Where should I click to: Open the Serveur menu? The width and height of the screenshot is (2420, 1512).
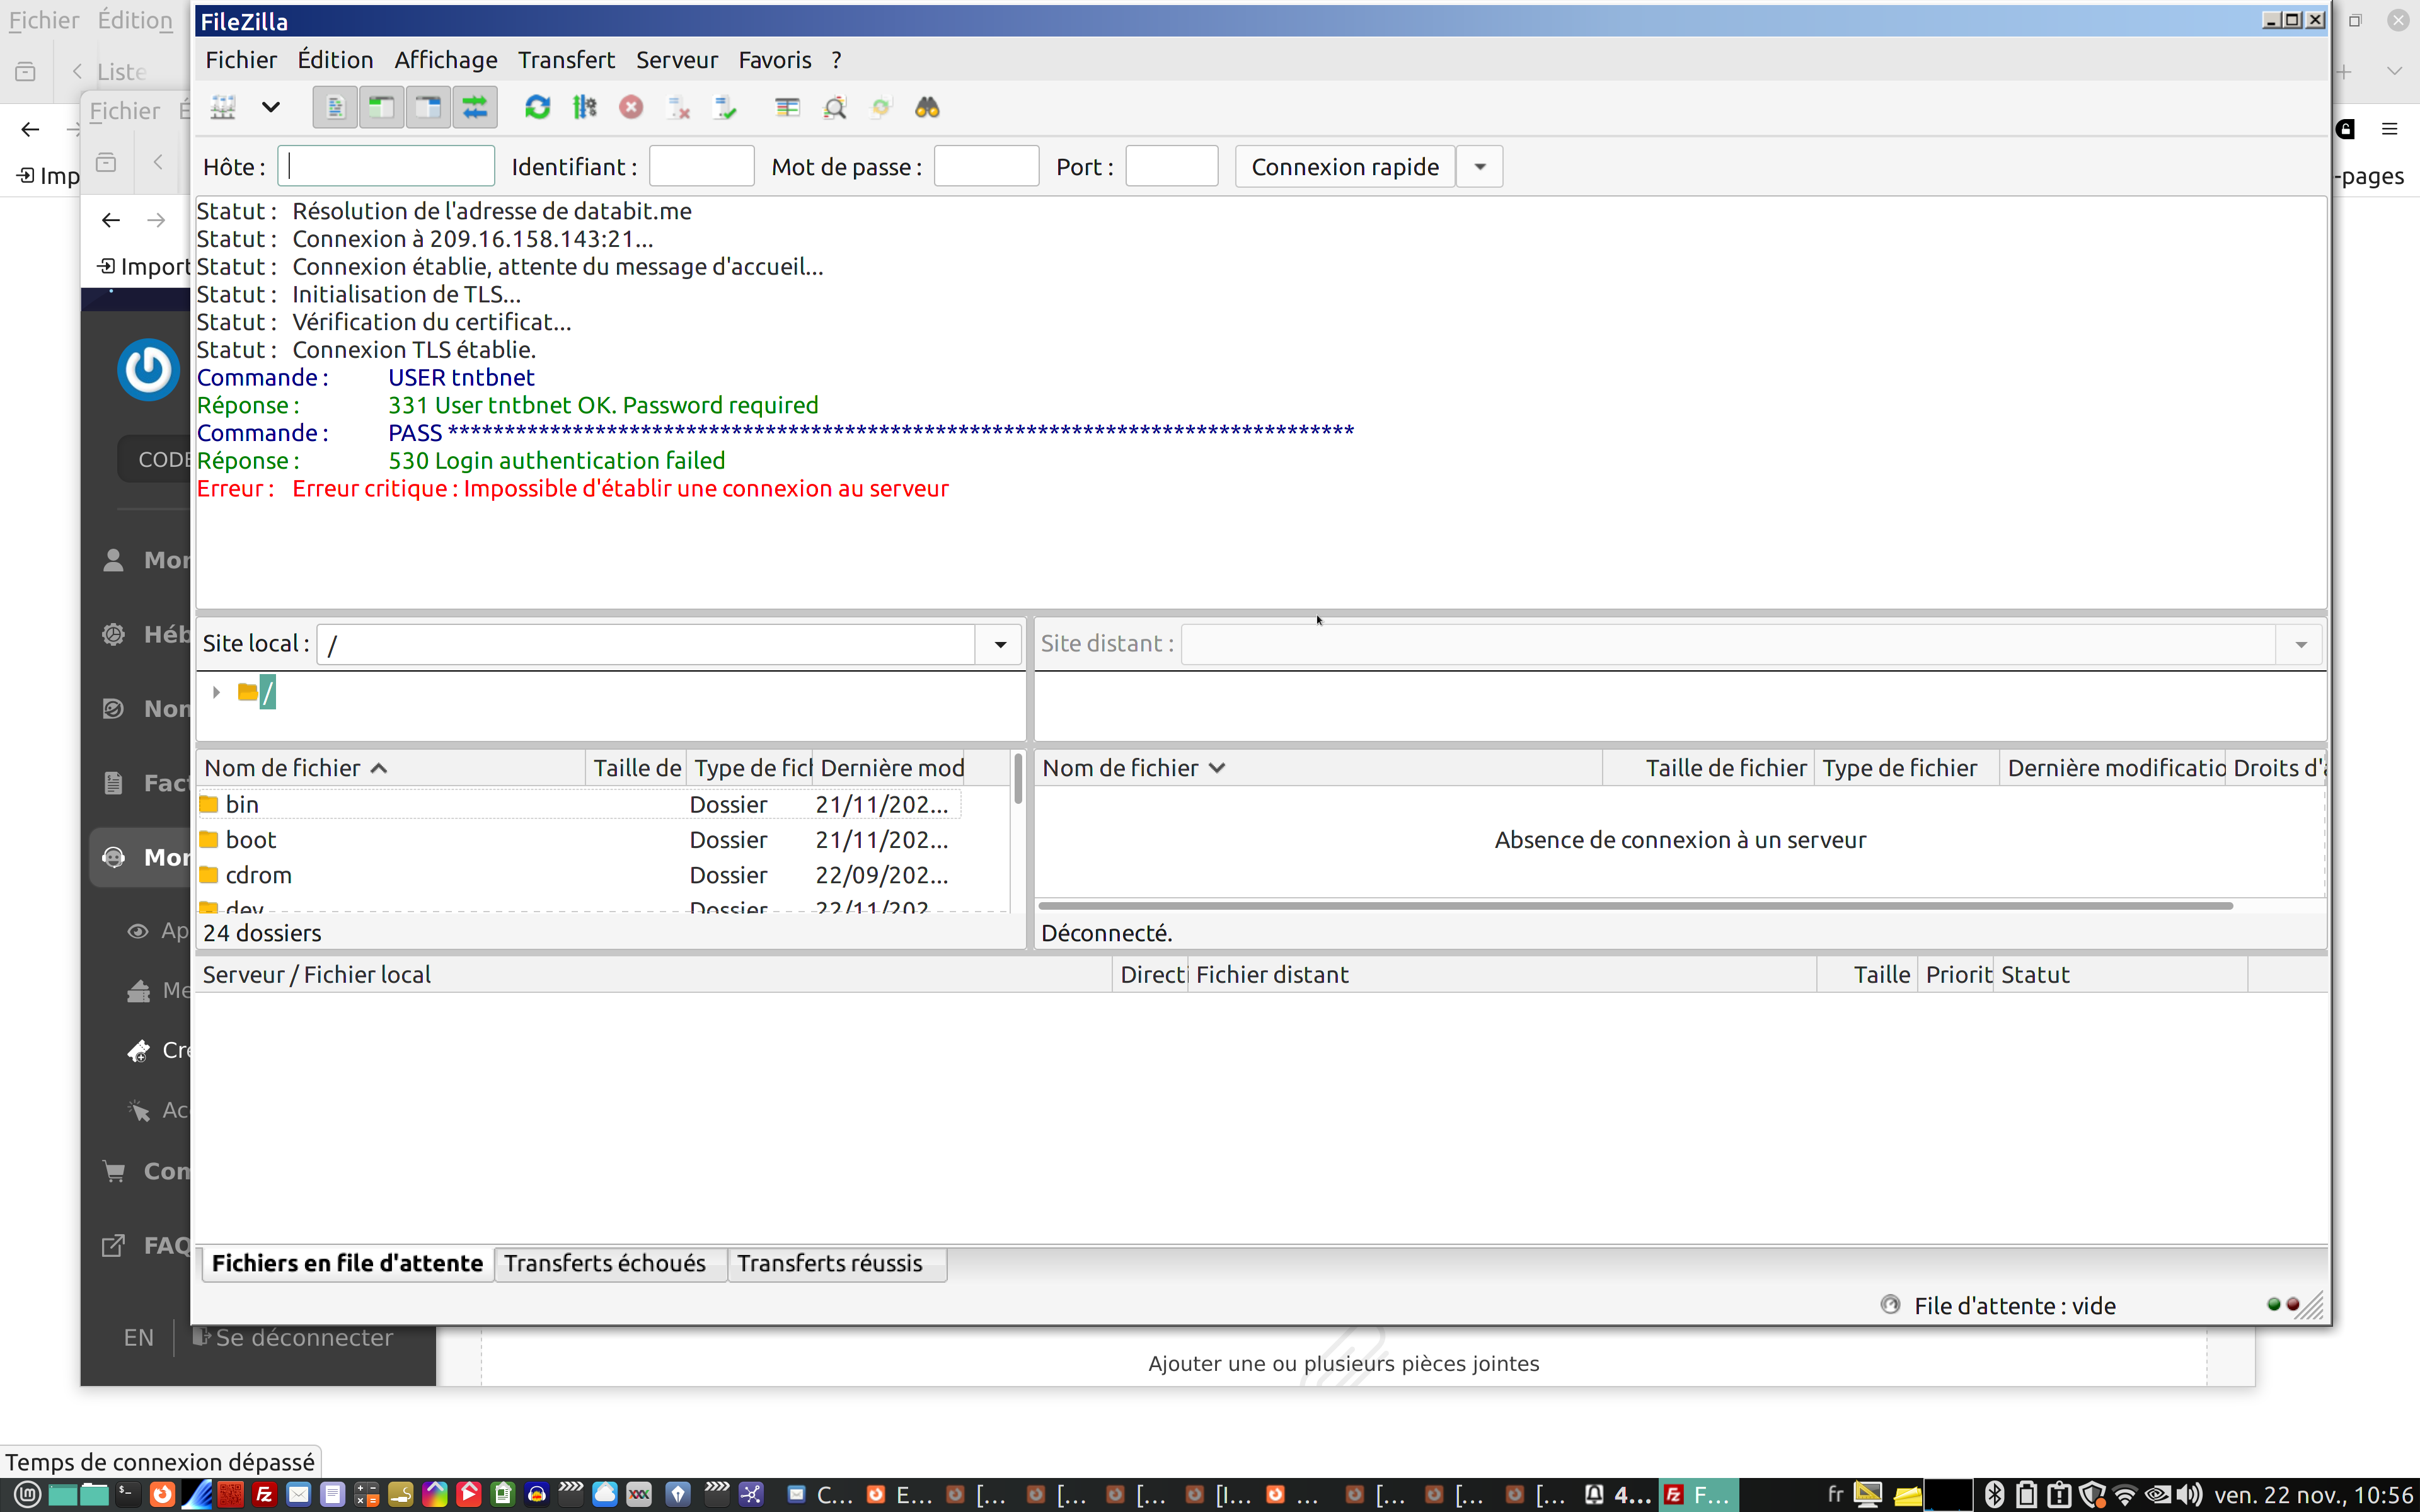pyautogui.click(x=676, y=60)
